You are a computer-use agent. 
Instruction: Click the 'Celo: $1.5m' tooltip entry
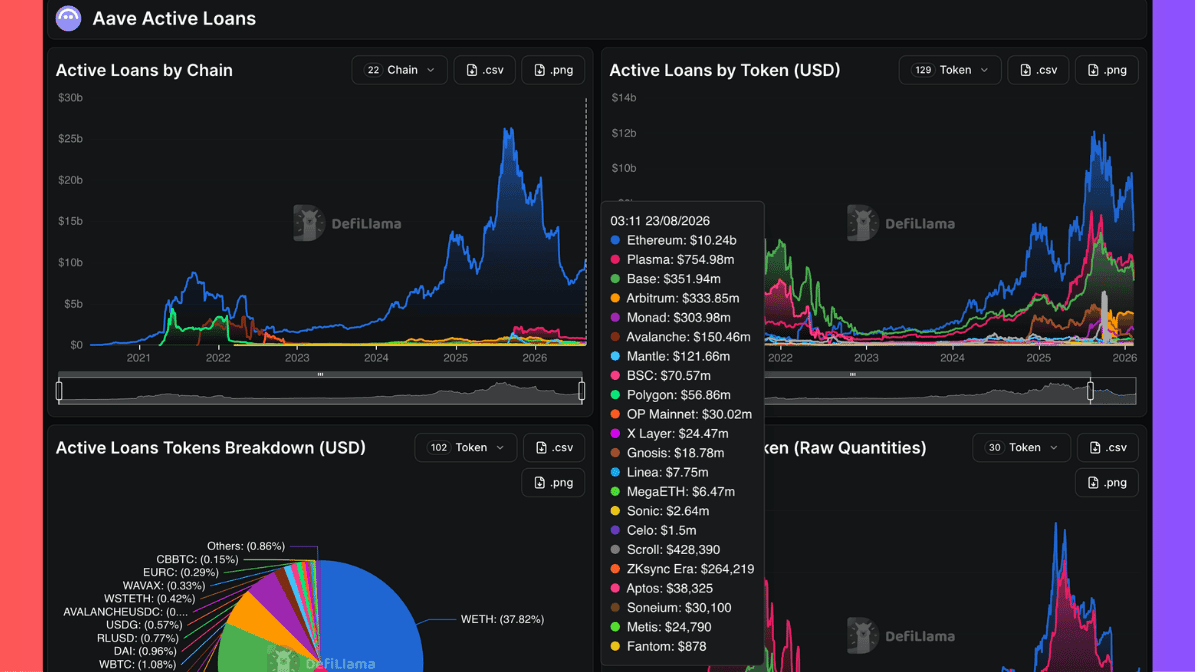pos(653,530)
